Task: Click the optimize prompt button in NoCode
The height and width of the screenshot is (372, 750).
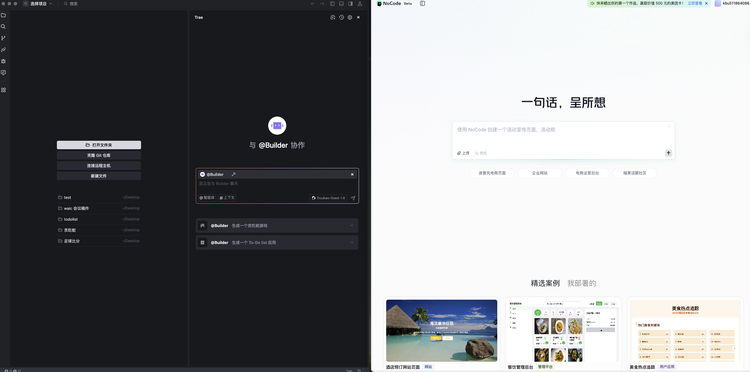Action: coord(481,153)
